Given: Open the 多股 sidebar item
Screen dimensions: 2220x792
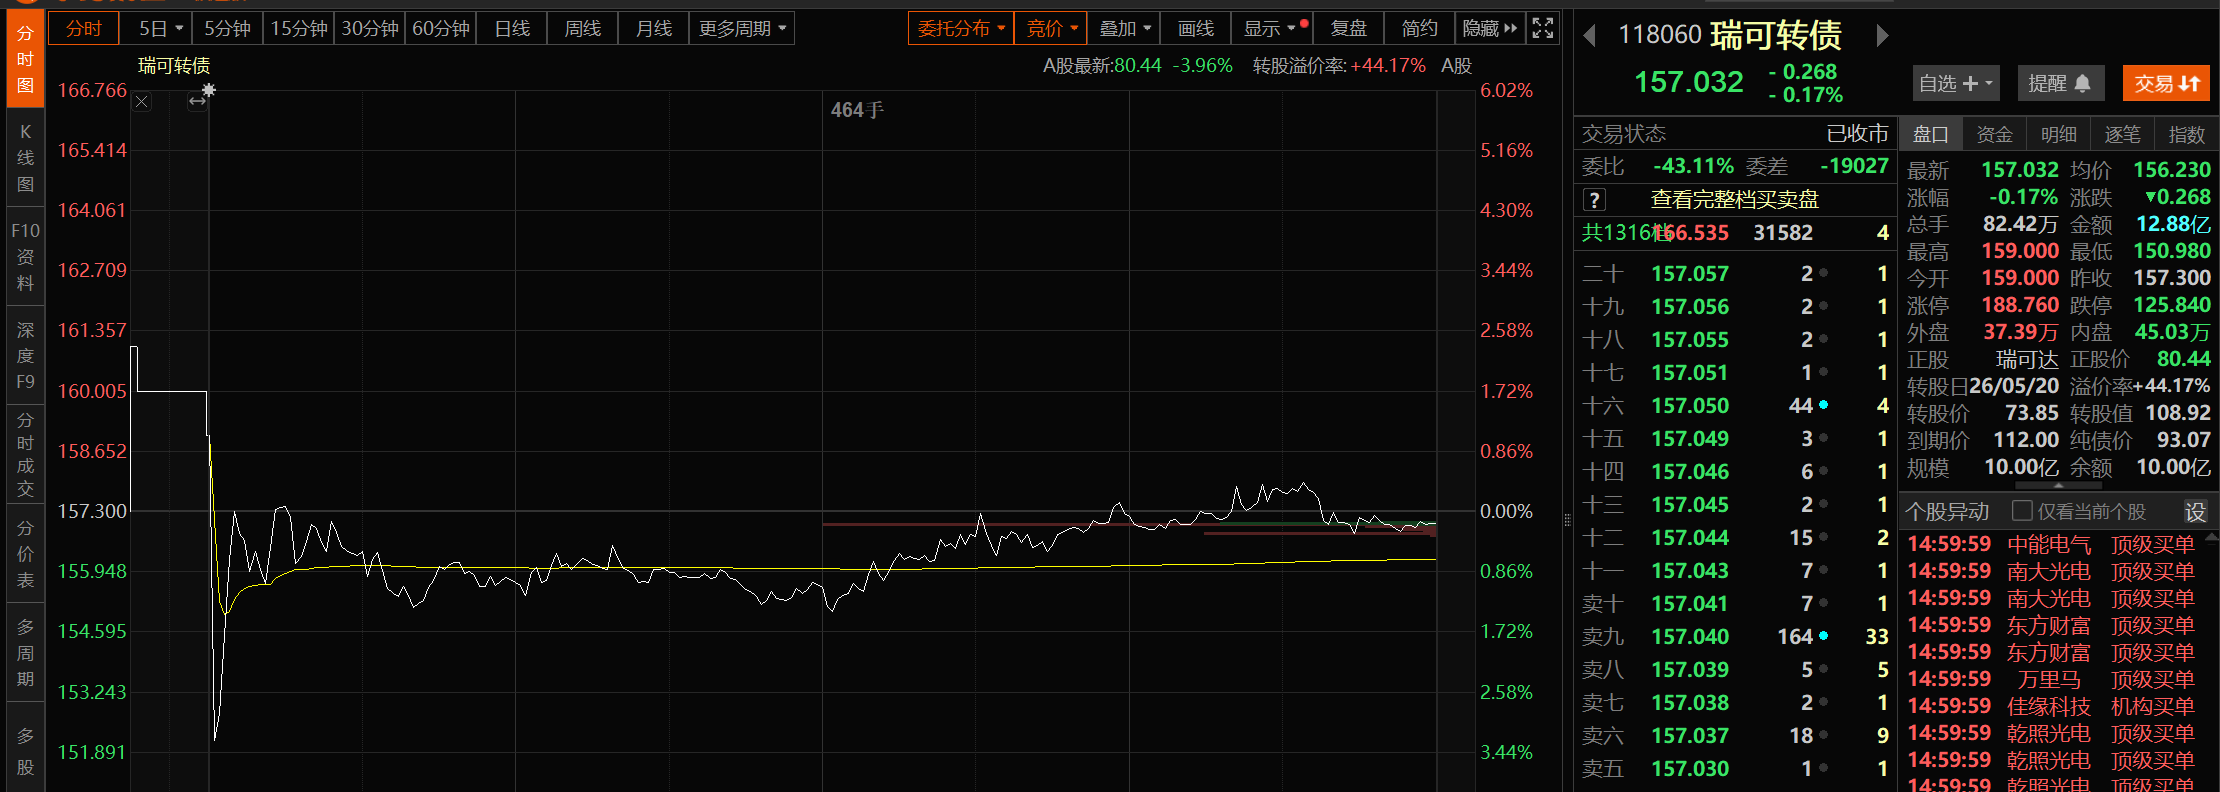Looking at the screenshot, I should [x=25, y=750].
